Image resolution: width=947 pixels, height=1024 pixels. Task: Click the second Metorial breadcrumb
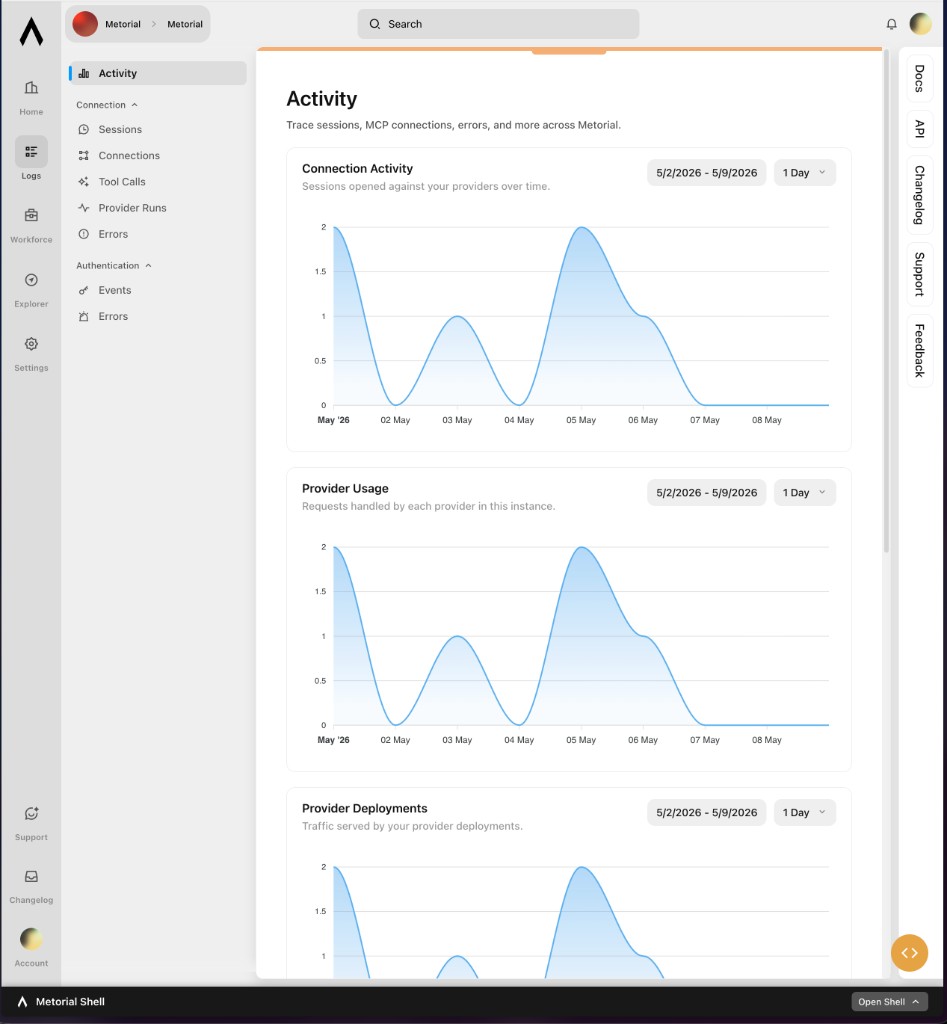pyautogui.click(x=185, y=24)
